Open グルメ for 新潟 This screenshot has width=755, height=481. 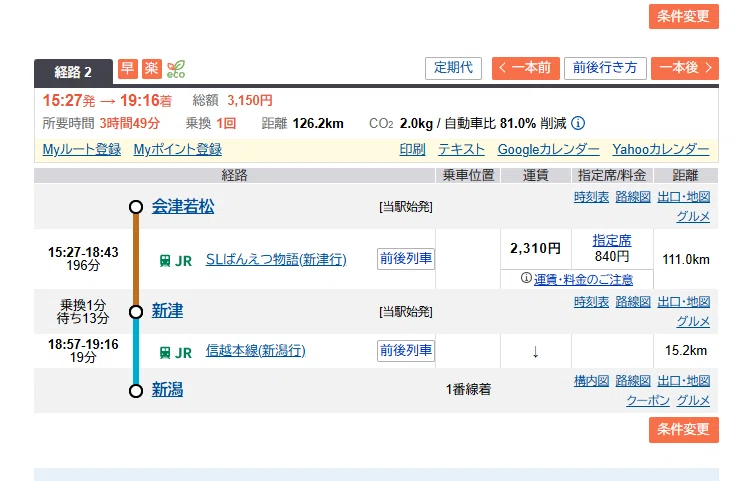coord(693,400)
